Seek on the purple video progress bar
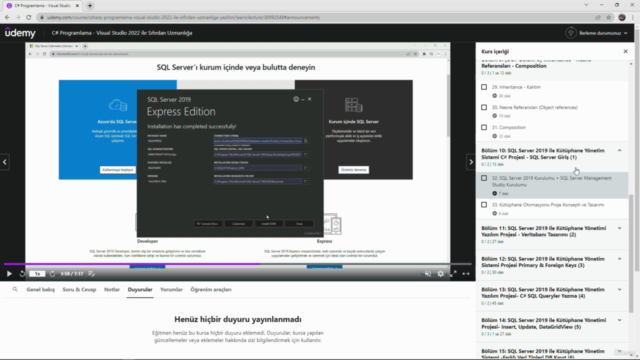Viewport: 640px width, 360px height. click(238, 264)
